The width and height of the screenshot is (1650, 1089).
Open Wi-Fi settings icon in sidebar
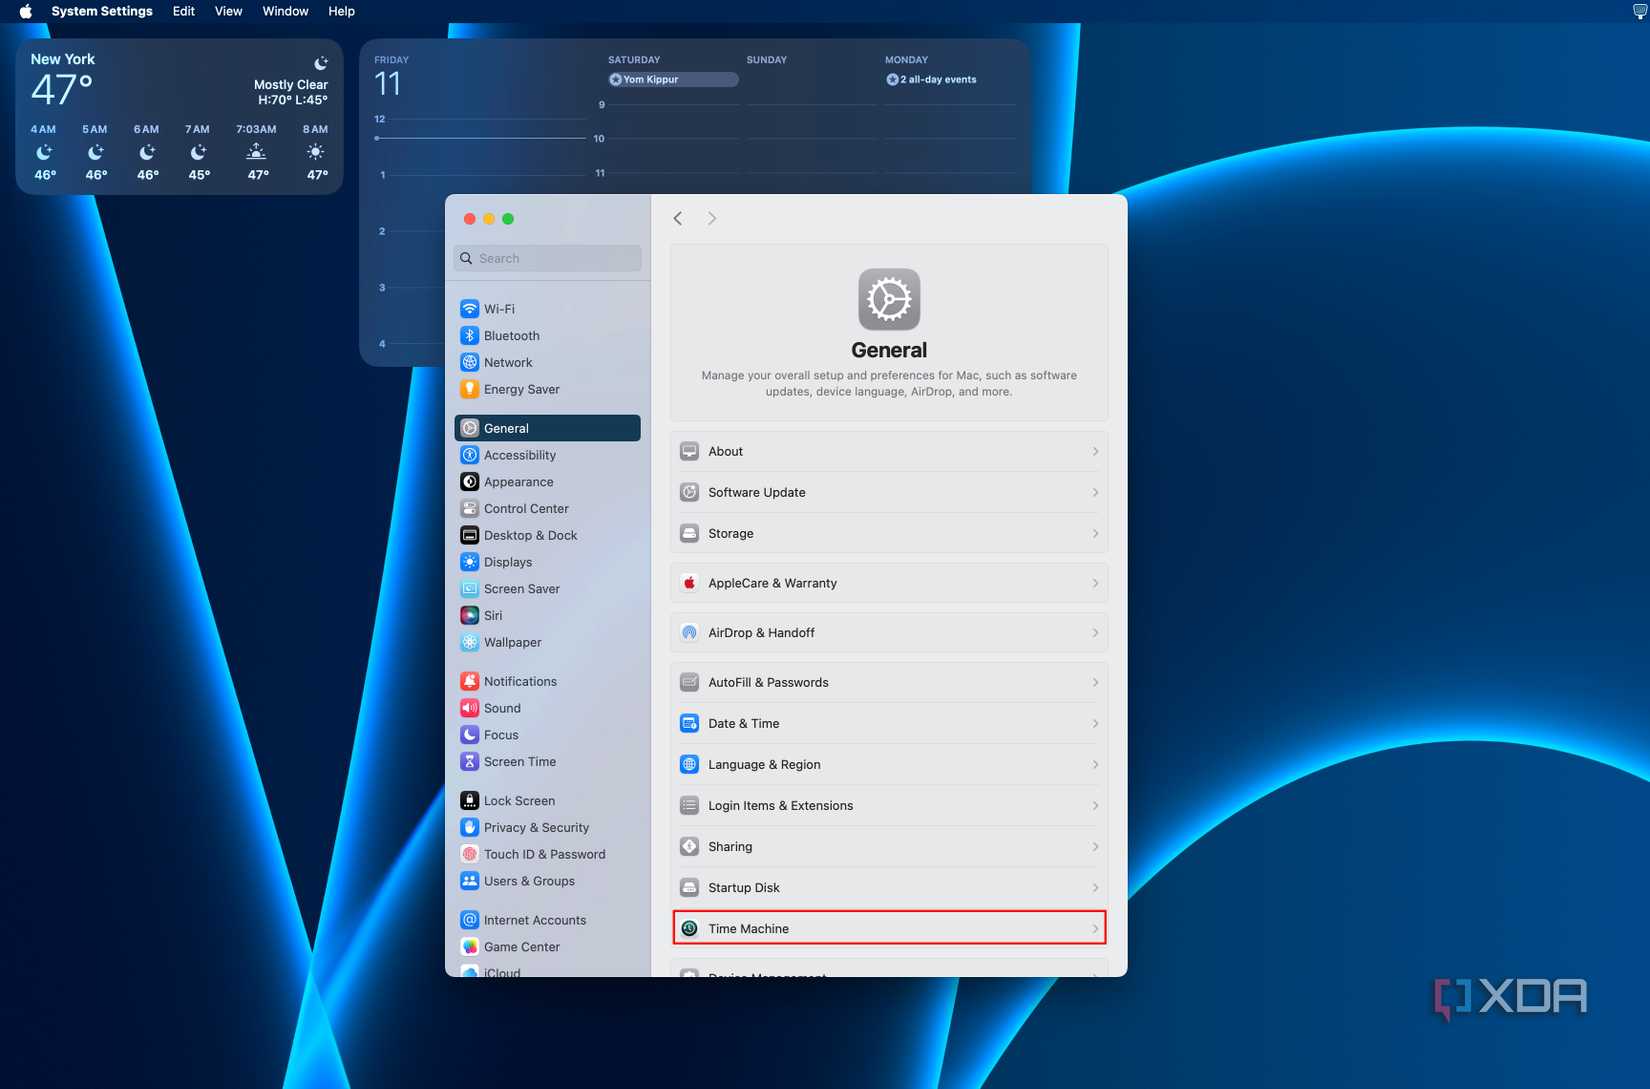469,309
